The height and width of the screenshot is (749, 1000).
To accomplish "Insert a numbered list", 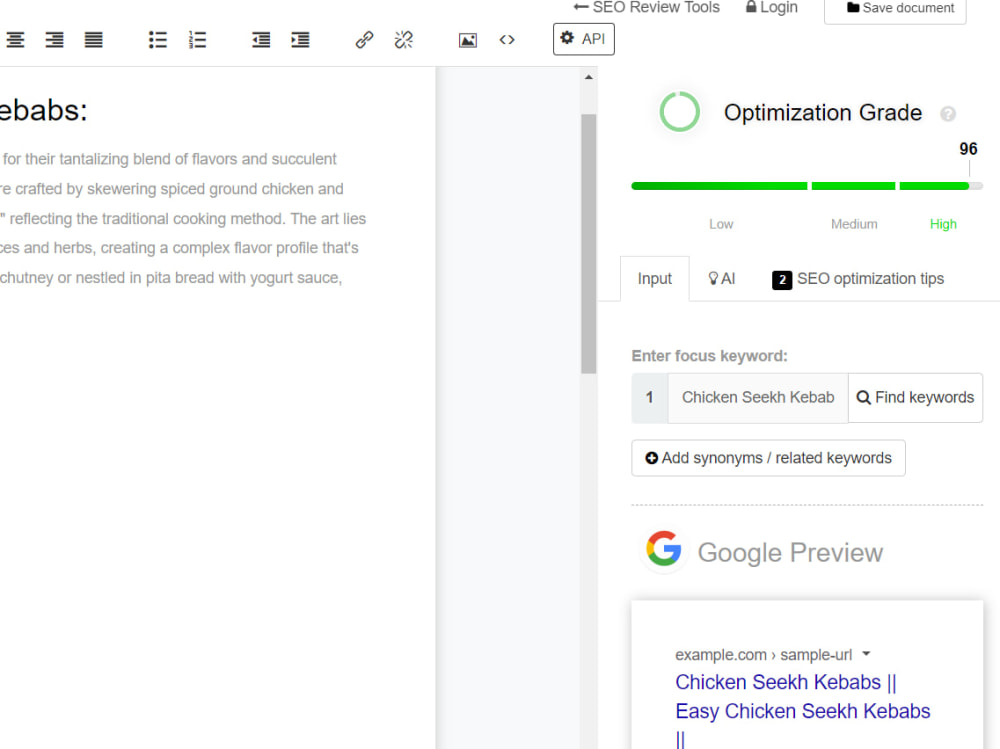I will [x=197, y=40].
